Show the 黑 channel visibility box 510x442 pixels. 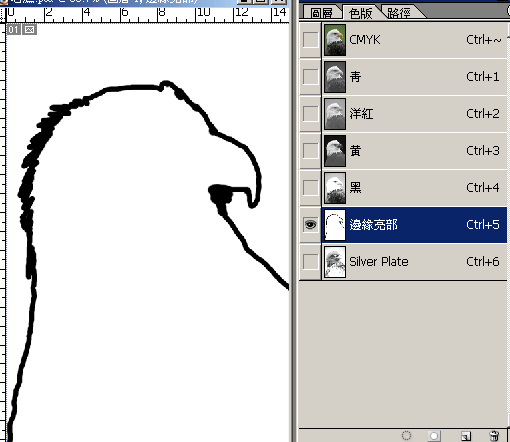click(x=310, y=188)
